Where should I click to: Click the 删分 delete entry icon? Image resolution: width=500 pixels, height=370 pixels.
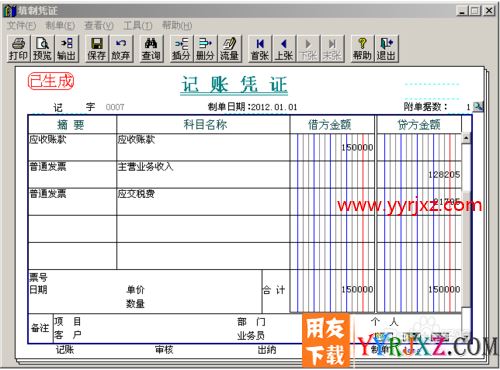pos(205,49)
